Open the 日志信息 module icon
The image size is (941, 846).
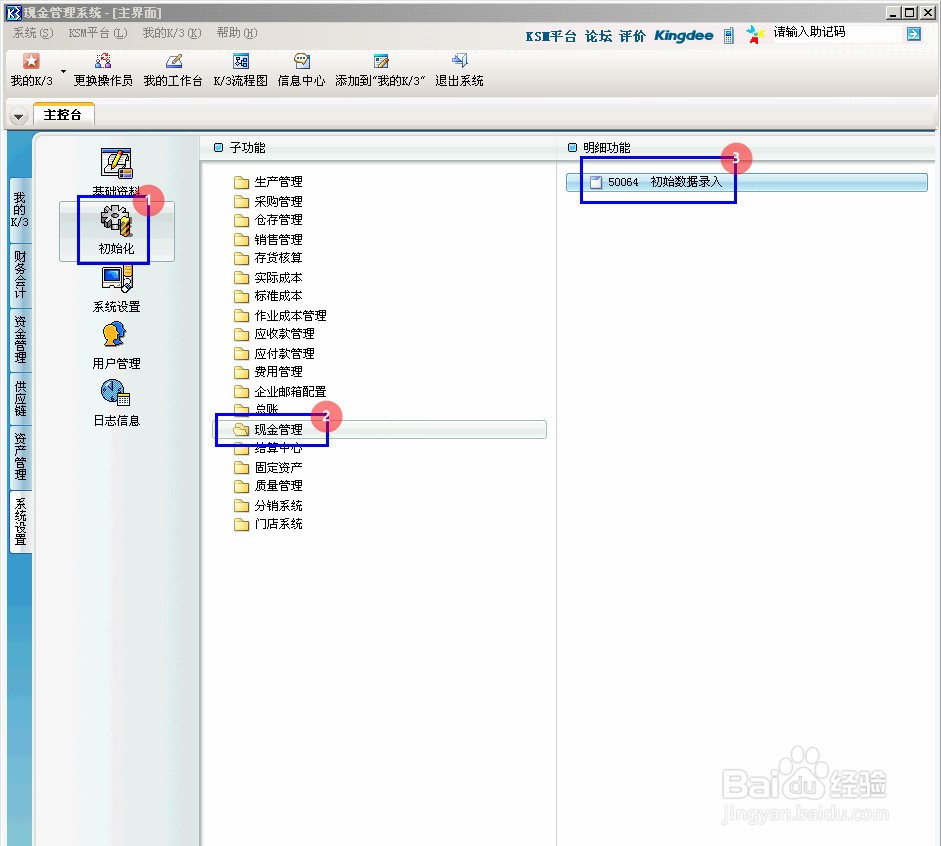pyautogui.click(x=115, y=392)
